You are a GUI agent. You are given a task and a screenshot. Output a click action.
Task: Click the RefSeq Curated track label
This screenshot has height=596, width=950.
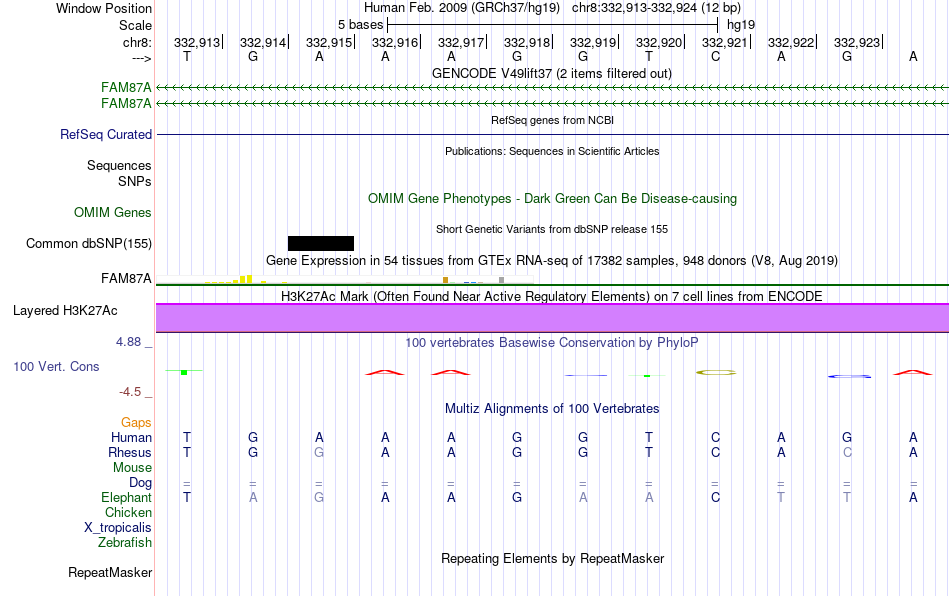click(x=106, y=134)
